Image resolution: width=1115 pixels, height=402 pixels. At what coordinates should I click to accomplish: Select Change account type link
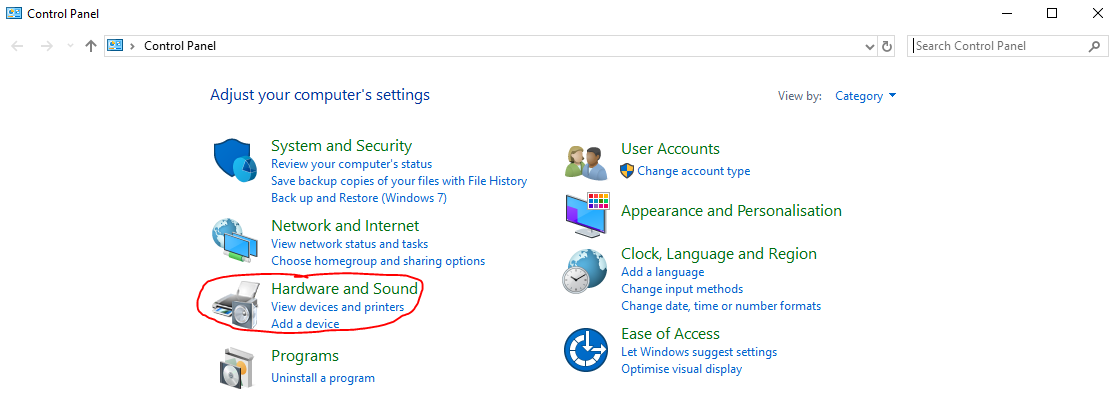point(693,171)
